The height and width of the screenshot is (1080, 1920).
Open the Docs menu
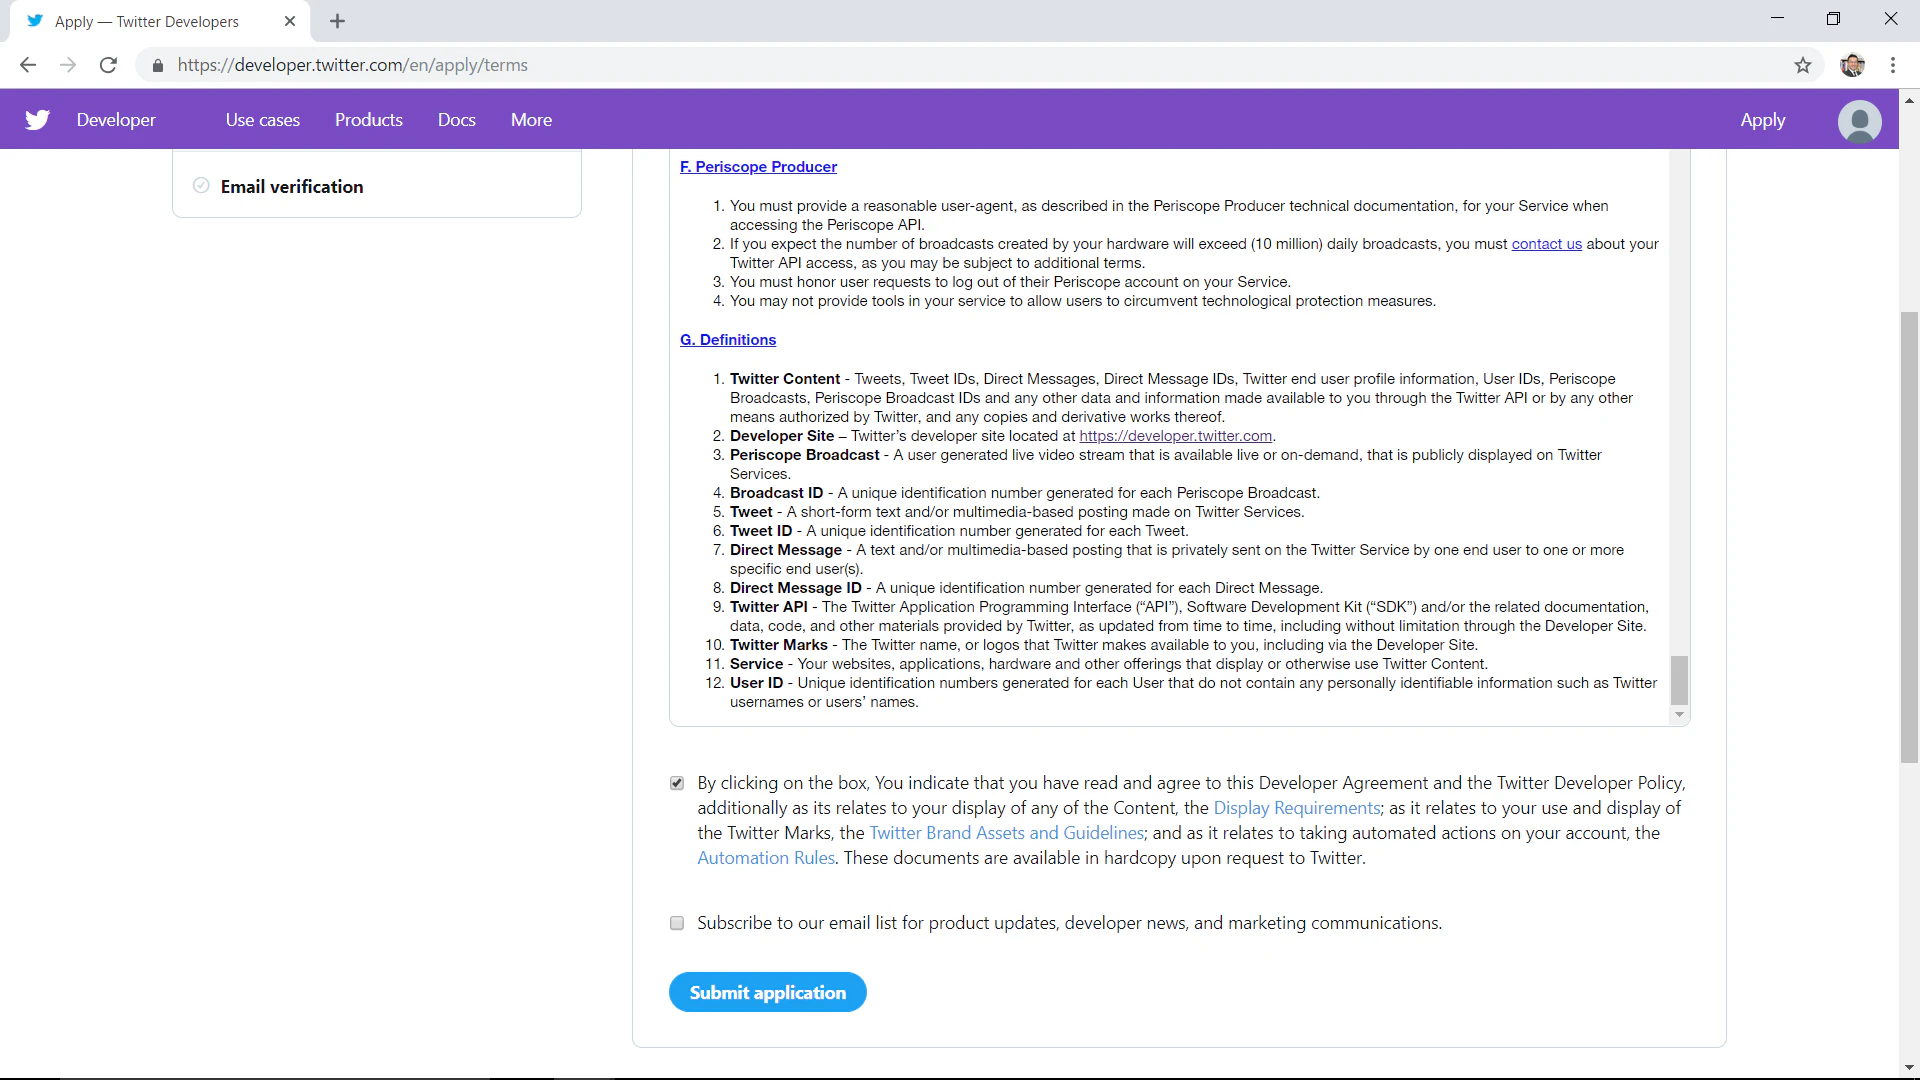coord(456,120)
